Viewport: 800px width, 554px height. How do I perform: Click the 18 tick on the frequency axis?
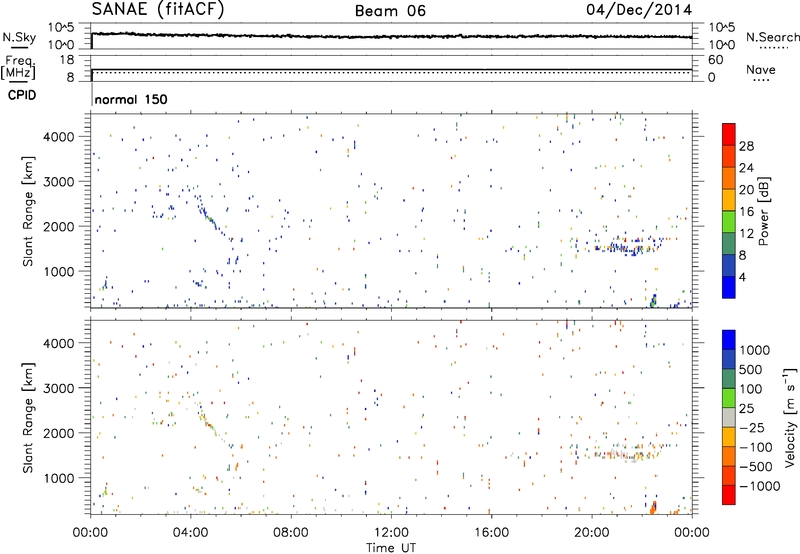click(x=67, y=60)
